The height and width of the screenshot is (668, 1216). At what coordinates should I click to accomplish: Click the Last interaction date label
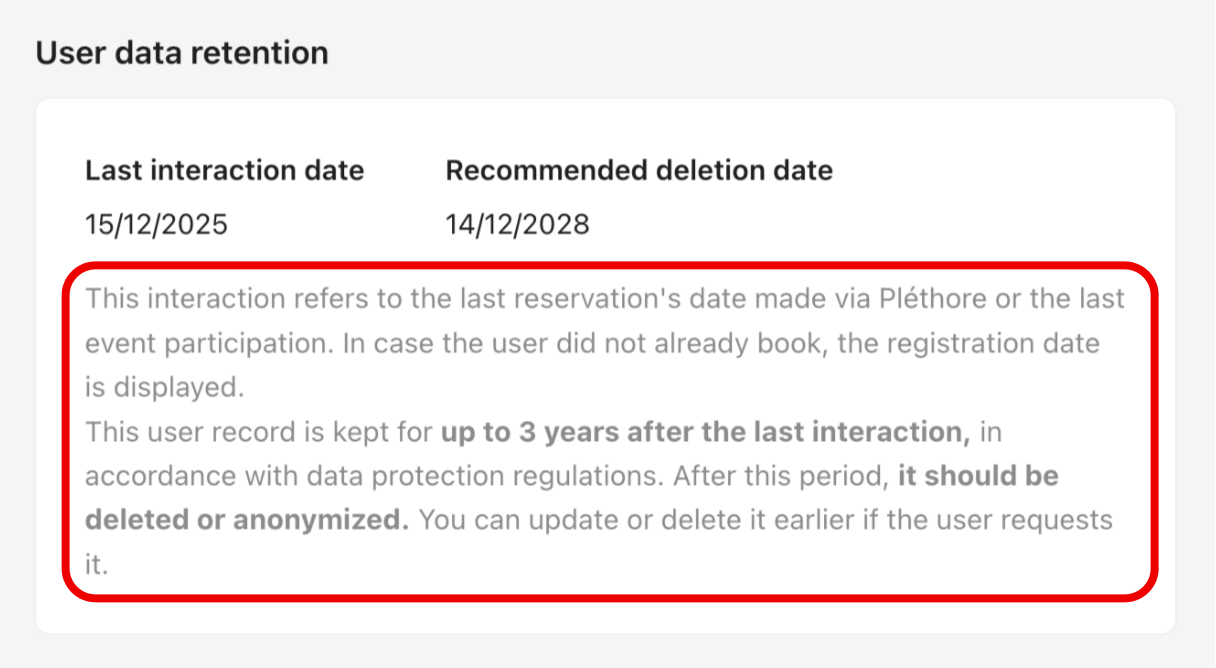click(224, 171)
